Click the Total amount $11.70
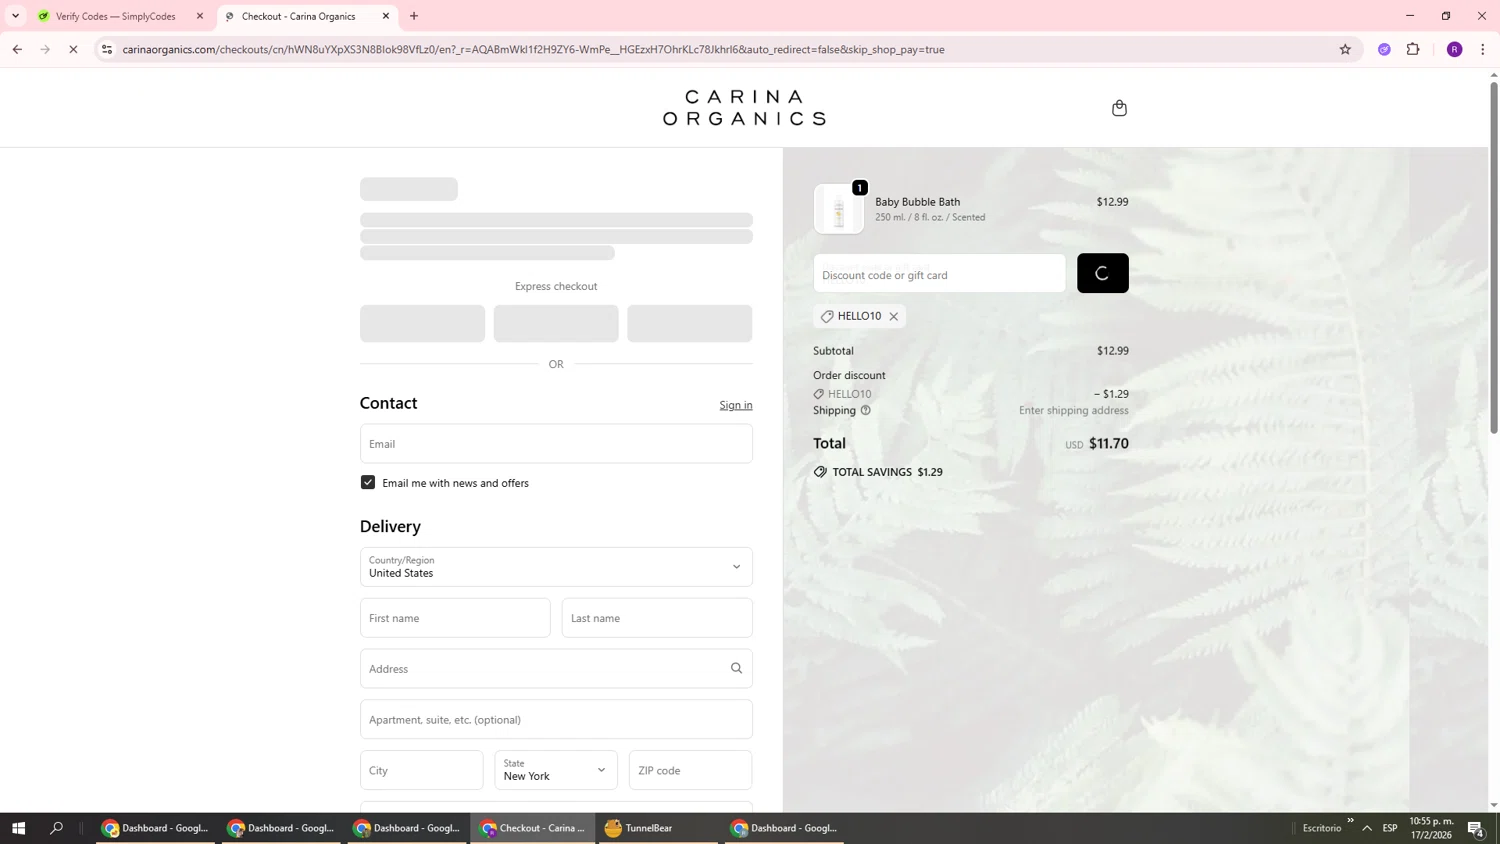 (x=1108, y=444)
